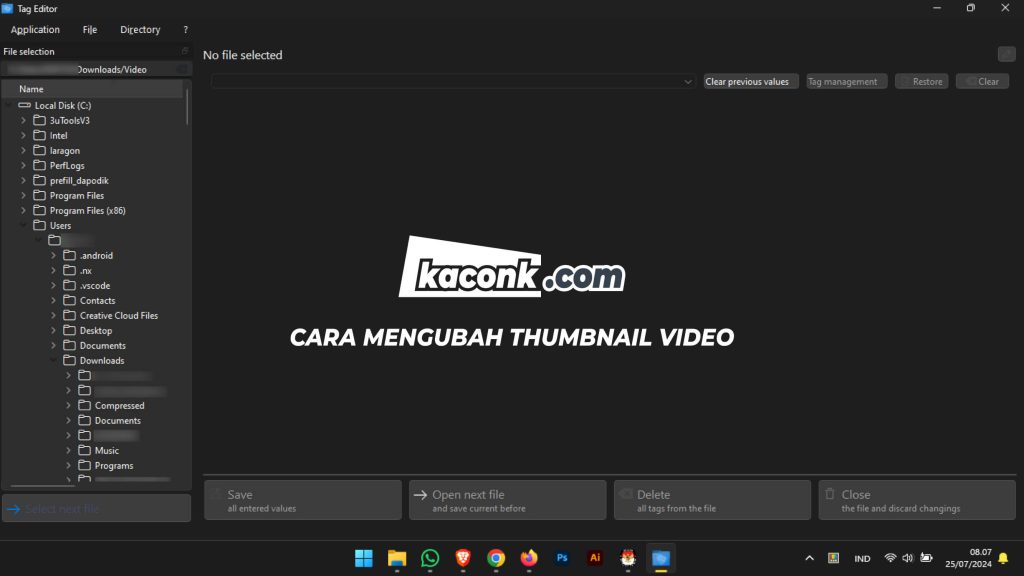
Task: Expand the laragon folder
Action: [24, 150]
